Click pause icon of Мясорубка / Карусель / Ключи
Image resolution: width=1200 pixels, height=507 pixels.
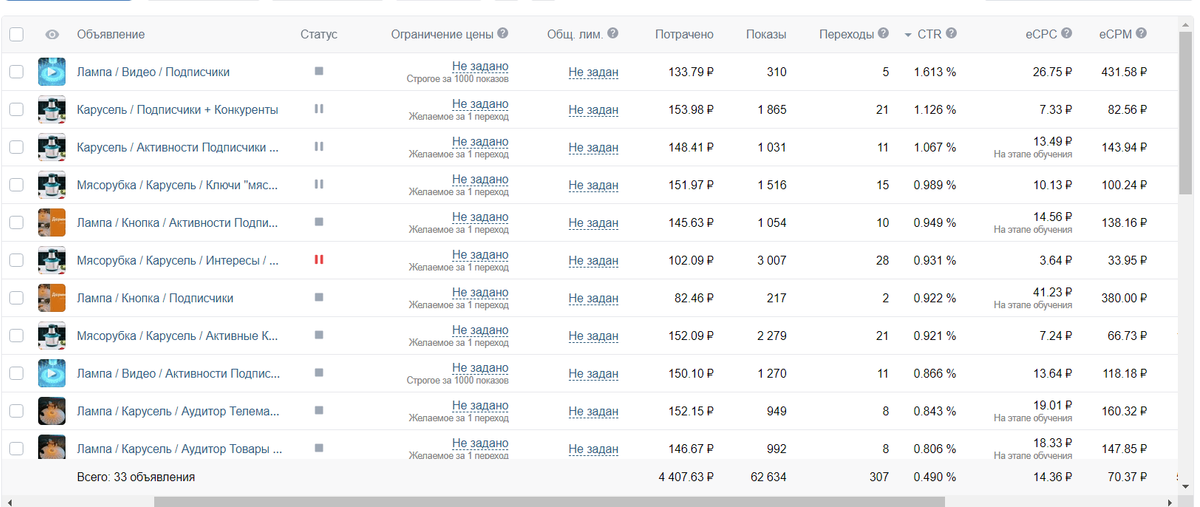319,184
